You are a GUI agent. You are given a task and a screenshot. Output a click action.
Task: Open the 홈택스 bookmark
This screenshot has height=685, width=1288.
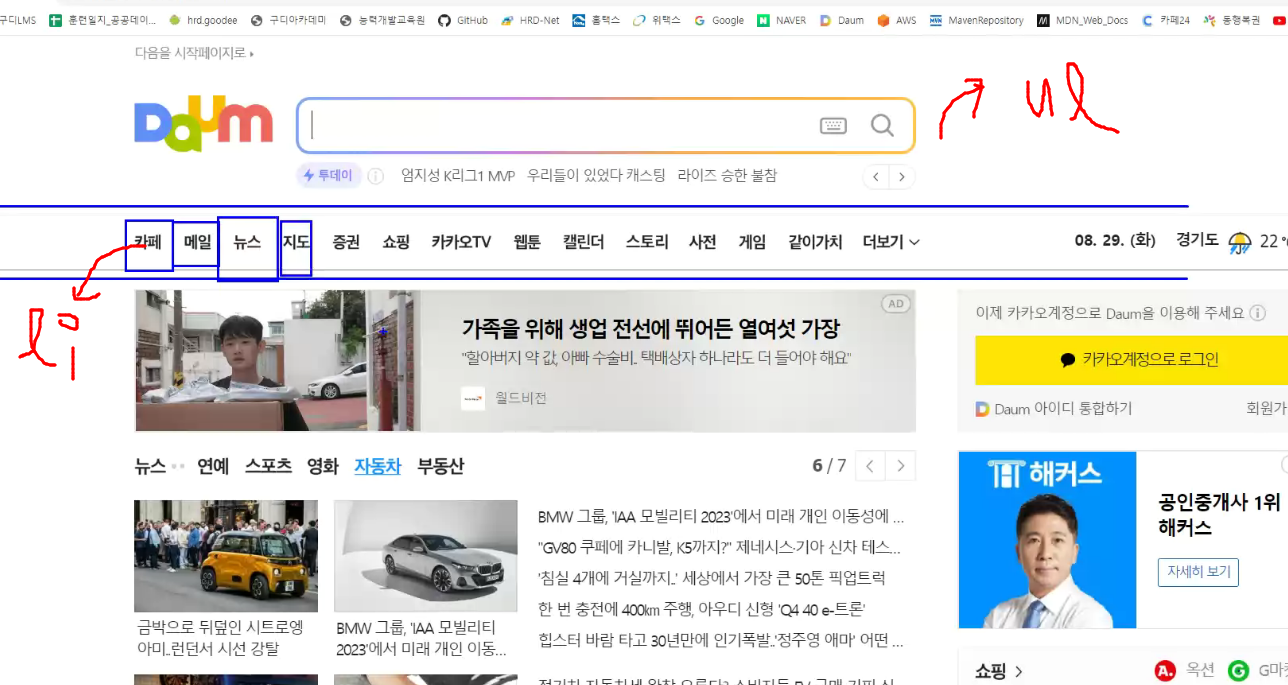[x=595, y=20]
